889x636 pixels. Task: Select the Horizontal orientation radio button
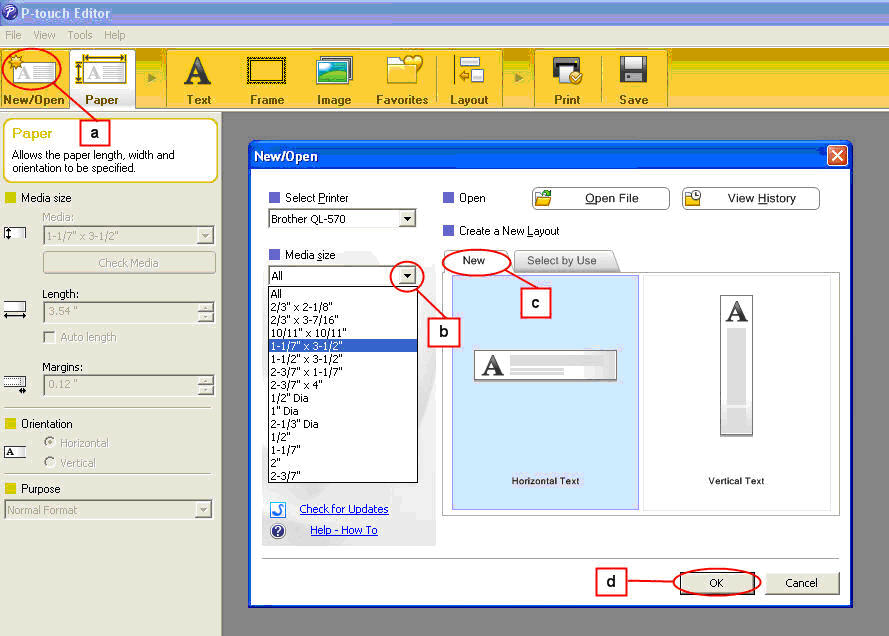[x=49, y=443]
